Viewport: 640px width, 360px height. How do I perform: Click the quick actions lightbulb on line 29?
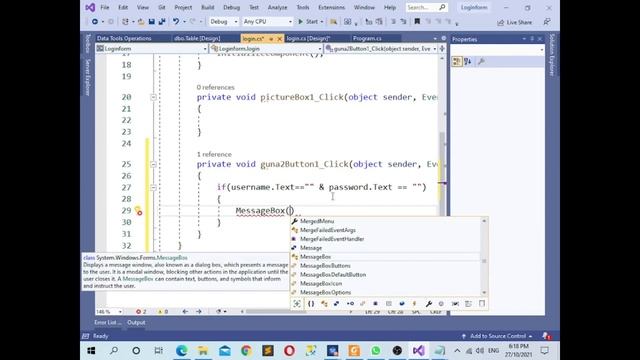pyautogui.click(x=138, y=210)
